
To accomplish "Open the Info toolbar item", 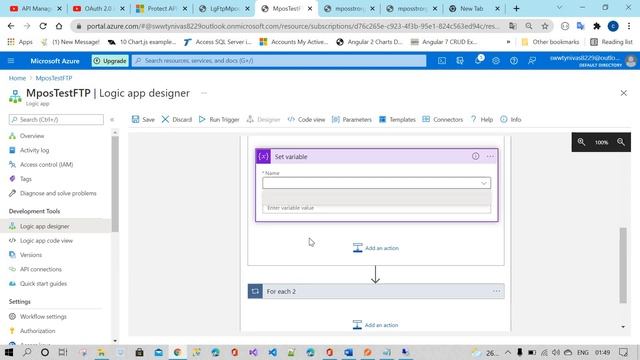I will tap(511, 119).
